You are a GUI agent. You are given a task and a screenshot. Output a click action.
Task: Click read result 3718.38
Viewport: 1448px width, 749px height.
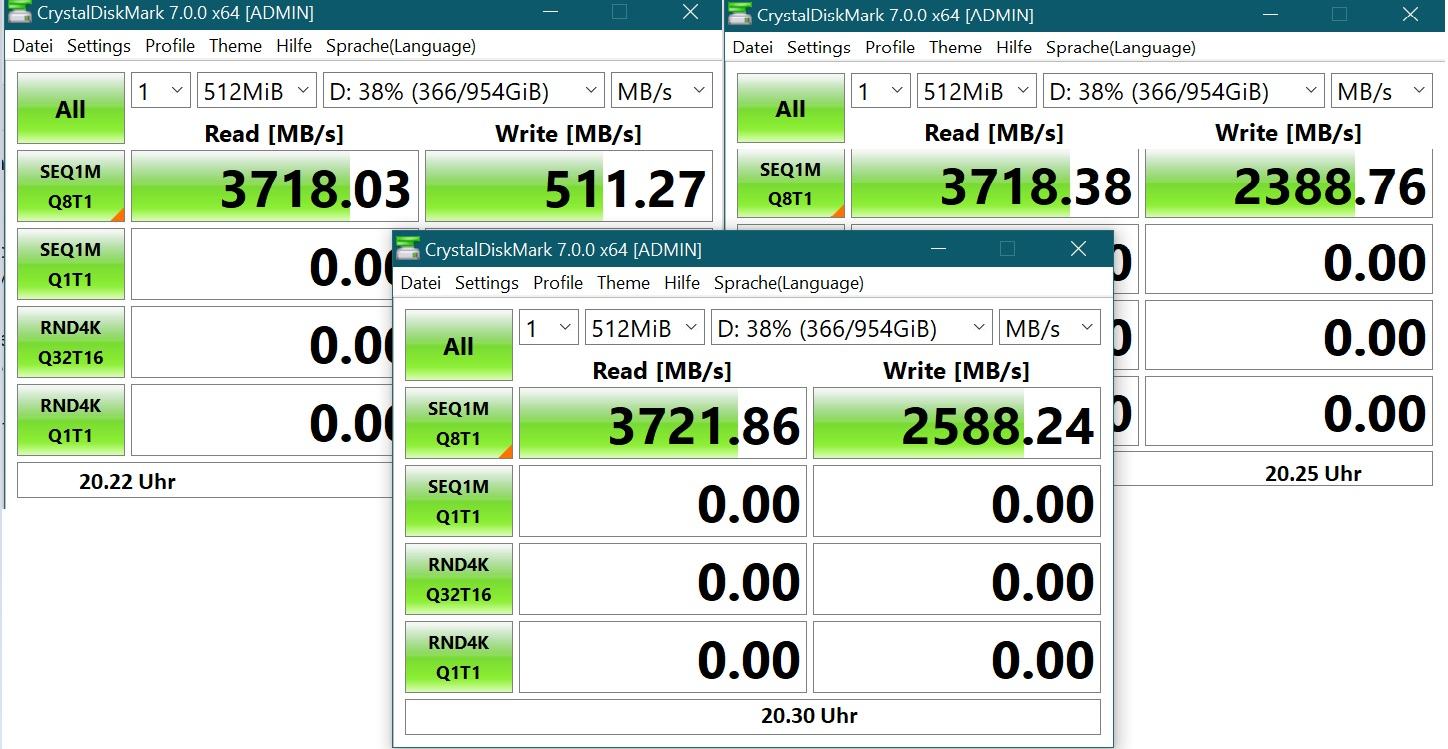pos(995,184)
